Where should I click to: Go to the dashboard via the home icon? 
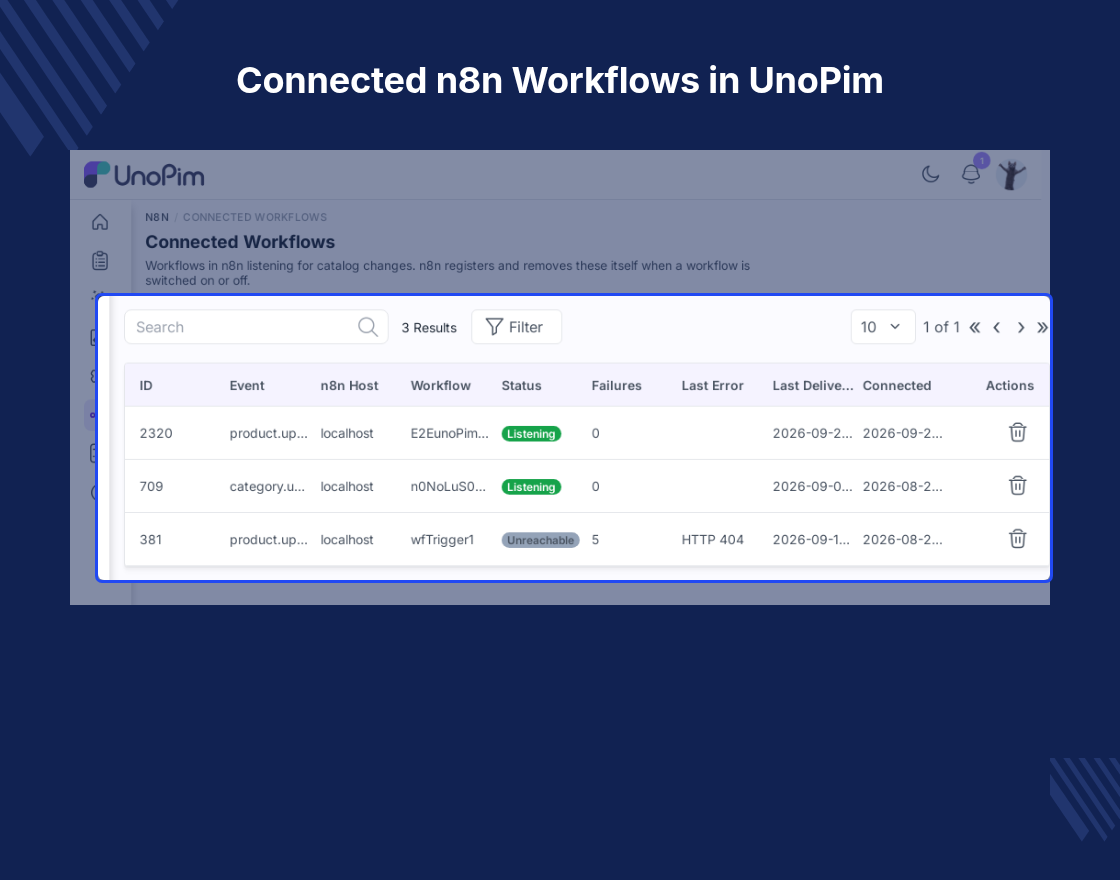pos(100,222)
